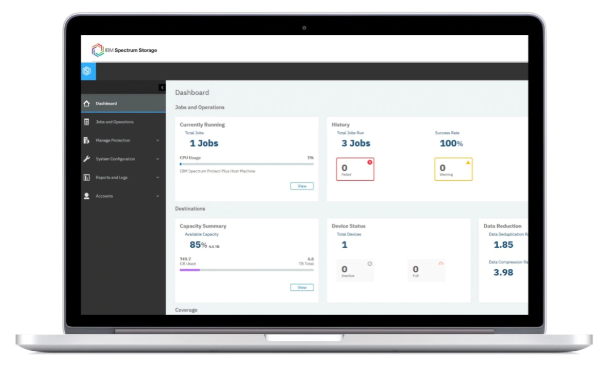The image size is (608, 371).
Task: Open the Reports and Logs menu item
Action: tap(123, 178)
